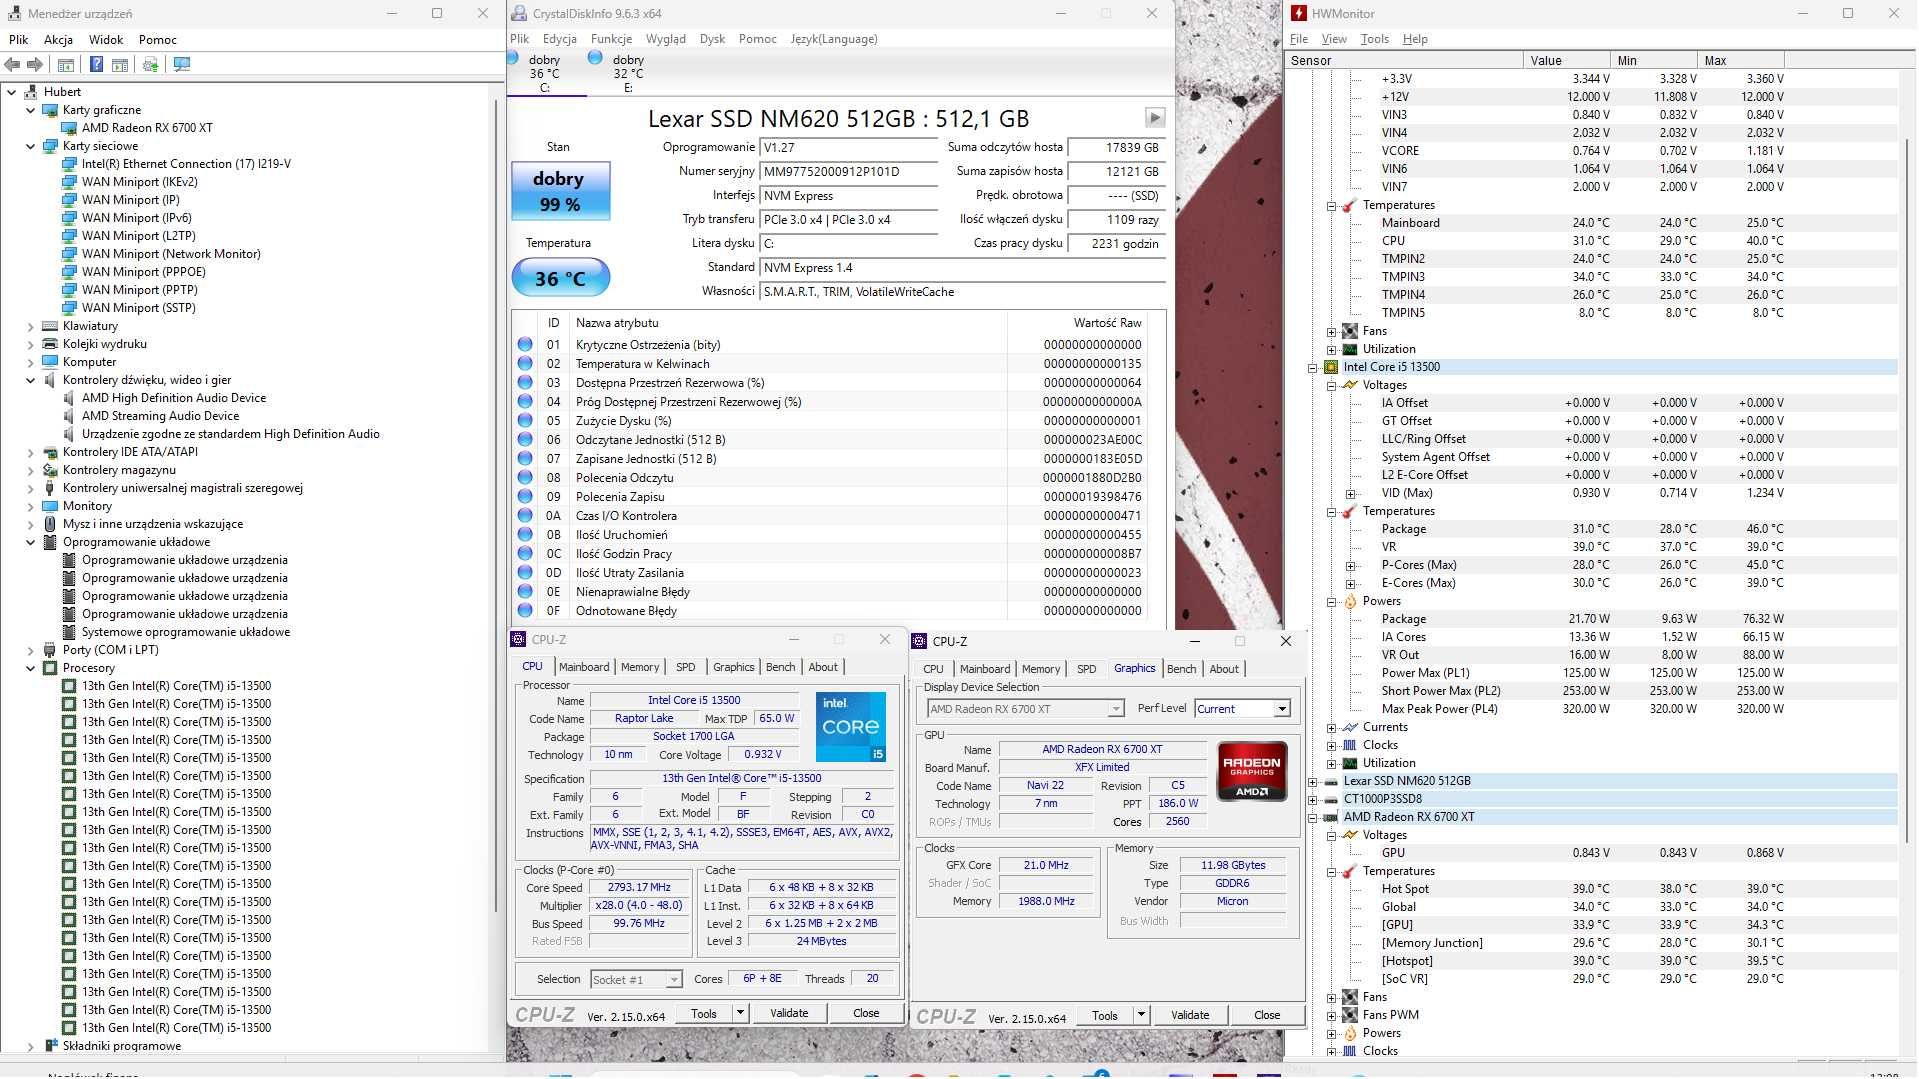The width and height of the screenshot is (1919, 1079).
Task: Click the HWMonitor title bar app icon
Action: pyautogui.click(x=1299, y=13)
